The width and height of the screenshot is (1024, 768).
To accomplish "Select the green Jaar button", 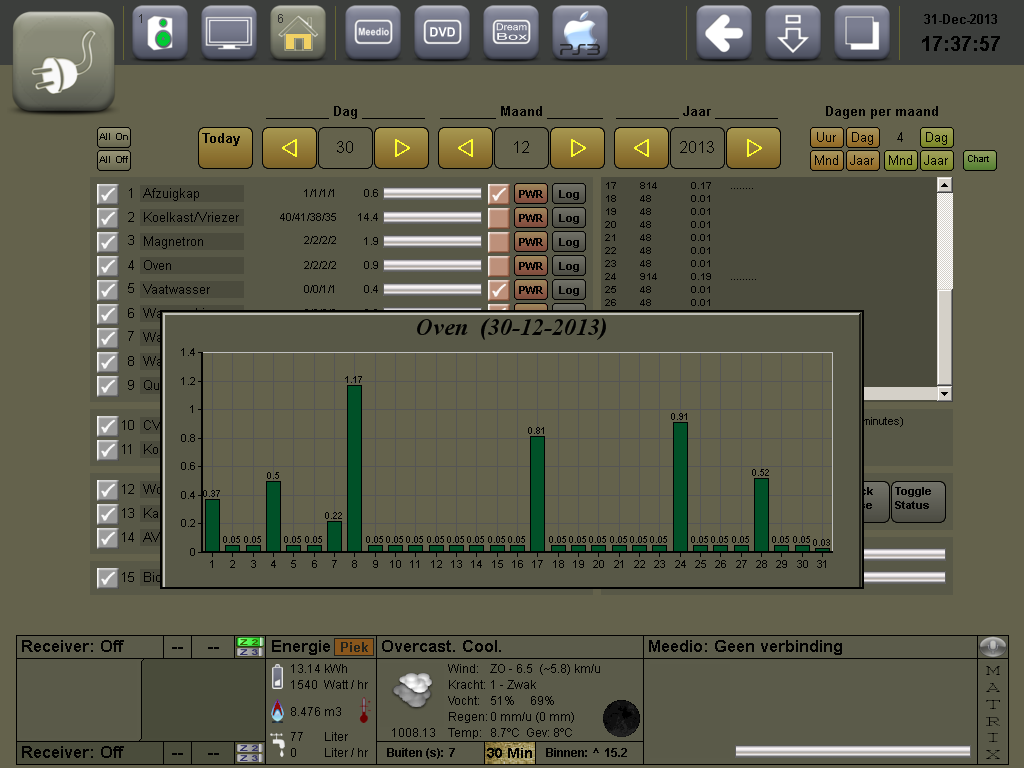I will coord(936,160).
